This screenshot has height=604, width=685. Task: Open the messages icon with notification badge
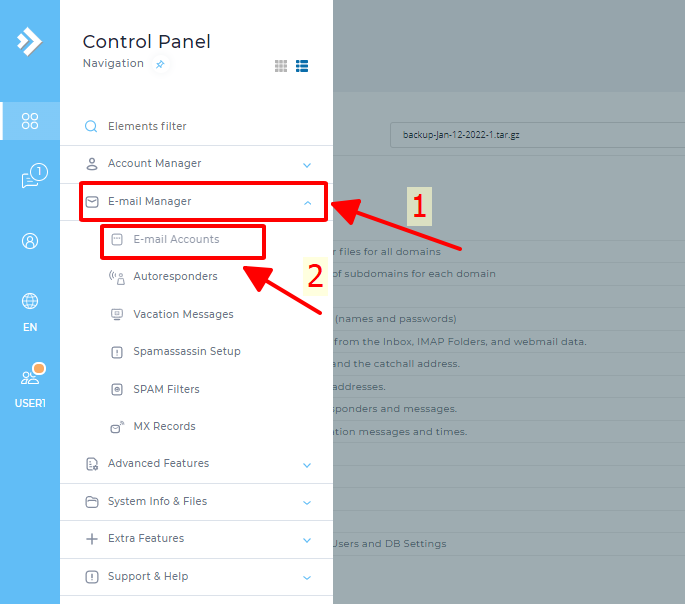31,178
